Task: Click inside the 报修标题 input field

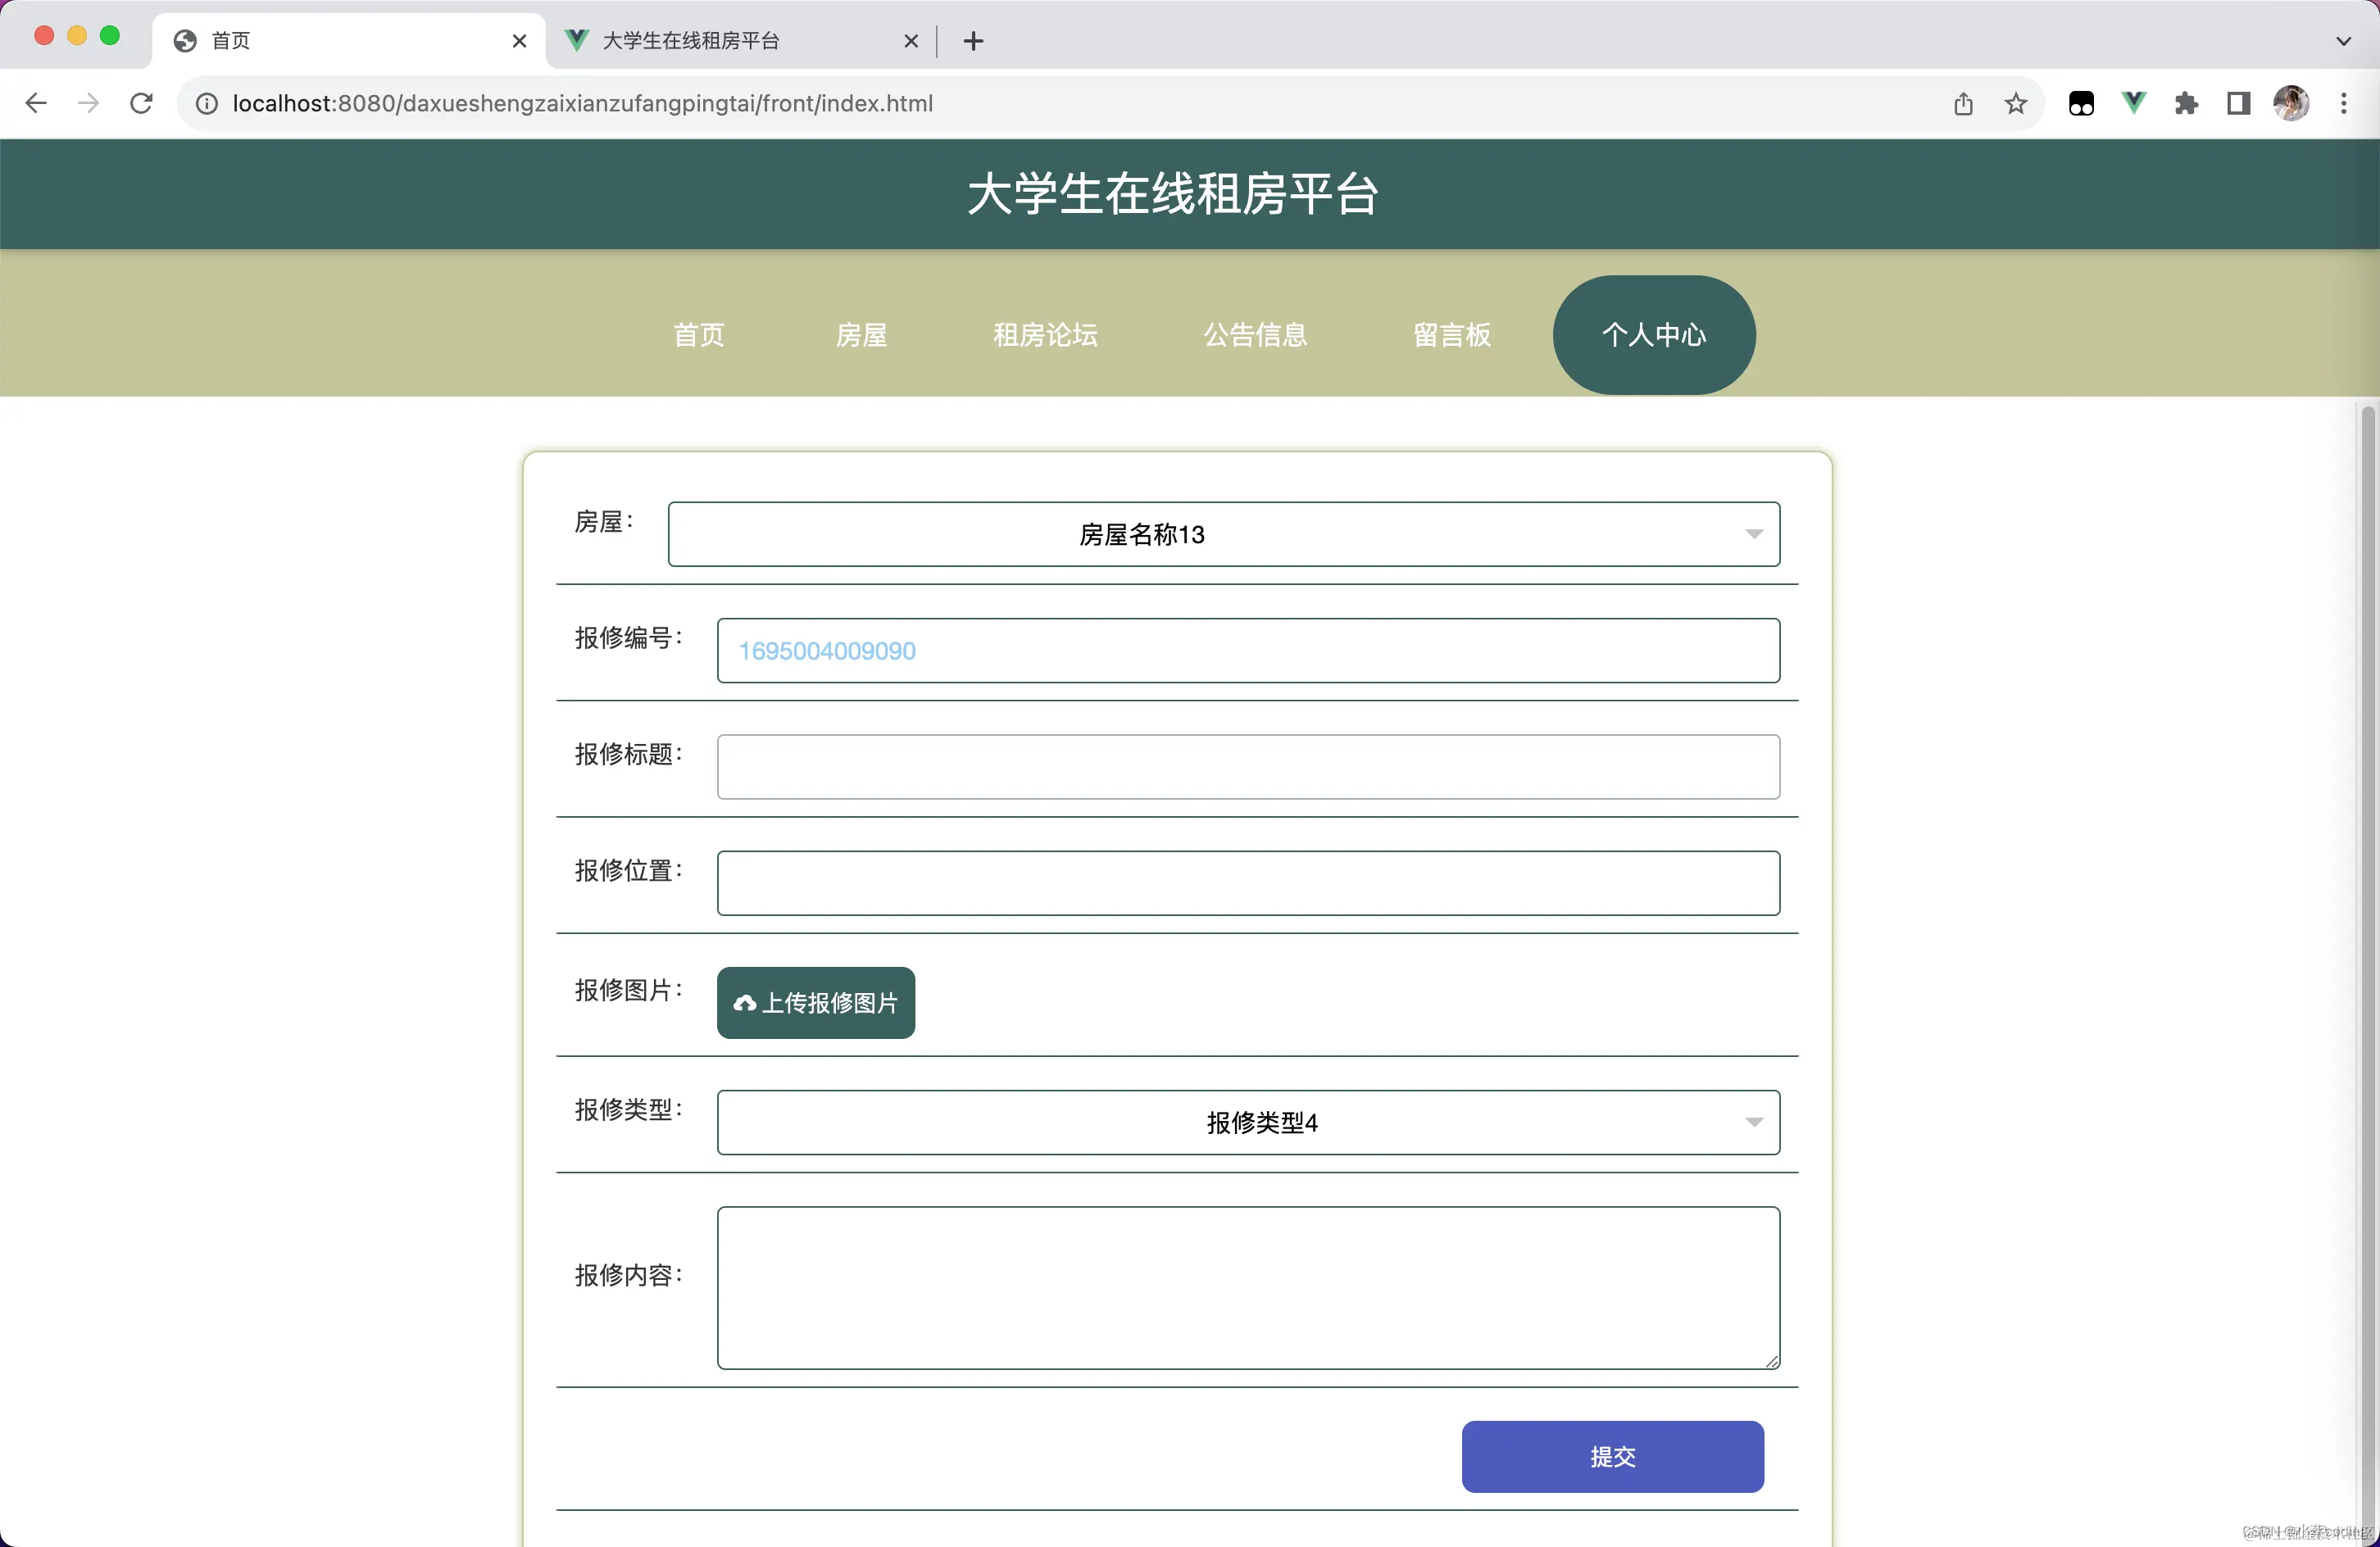Action: tap(1248, 767)
